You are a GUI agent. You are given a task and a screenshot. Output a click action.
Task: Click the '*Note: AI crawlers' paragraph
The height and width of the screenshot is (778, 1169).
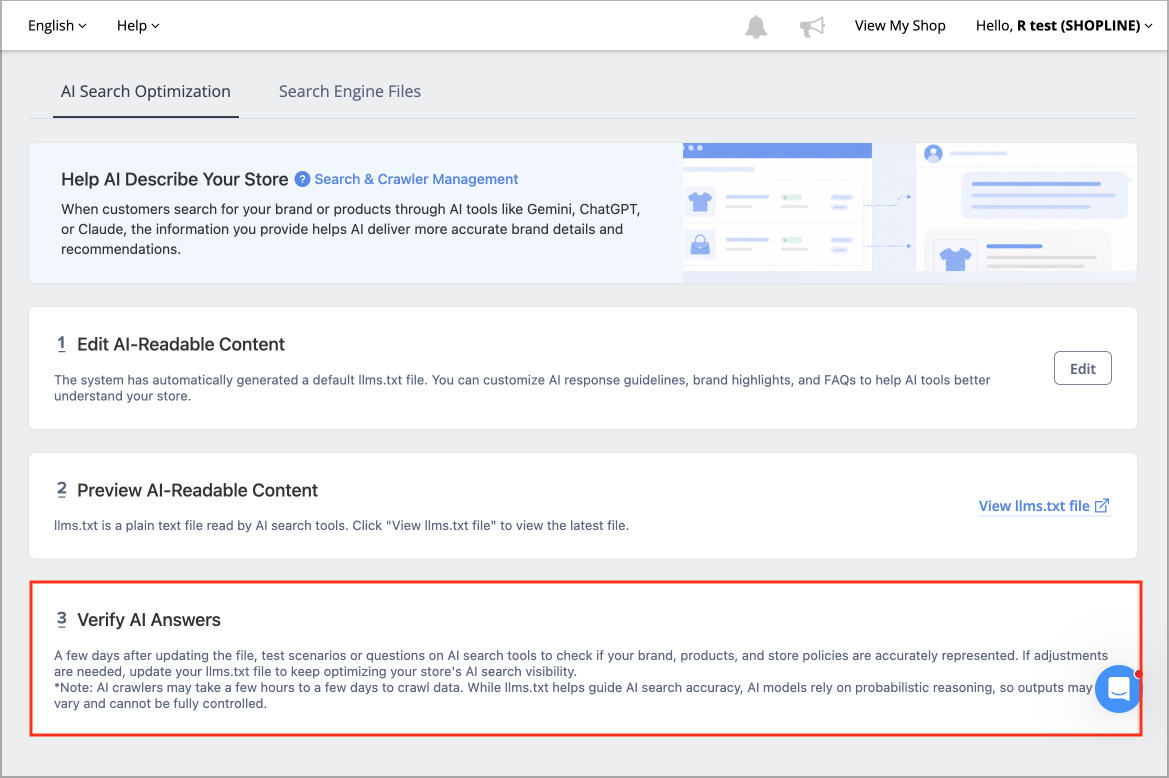(573, 695)
